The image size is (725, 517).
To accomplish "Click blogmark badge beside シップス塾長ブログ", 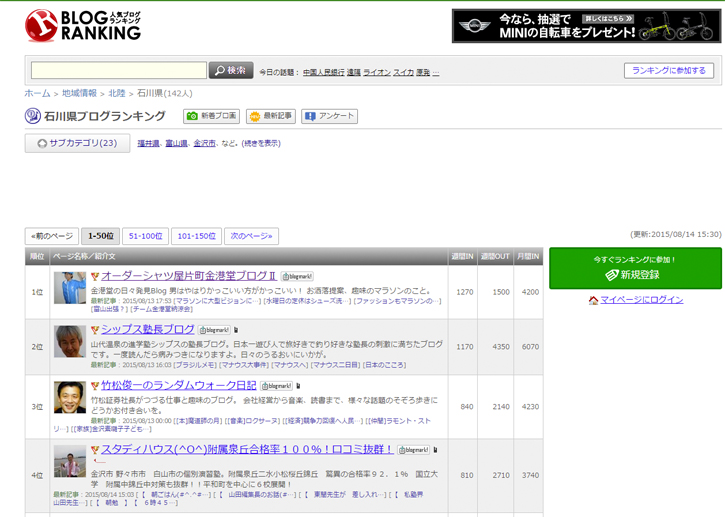I will [214, 329].
